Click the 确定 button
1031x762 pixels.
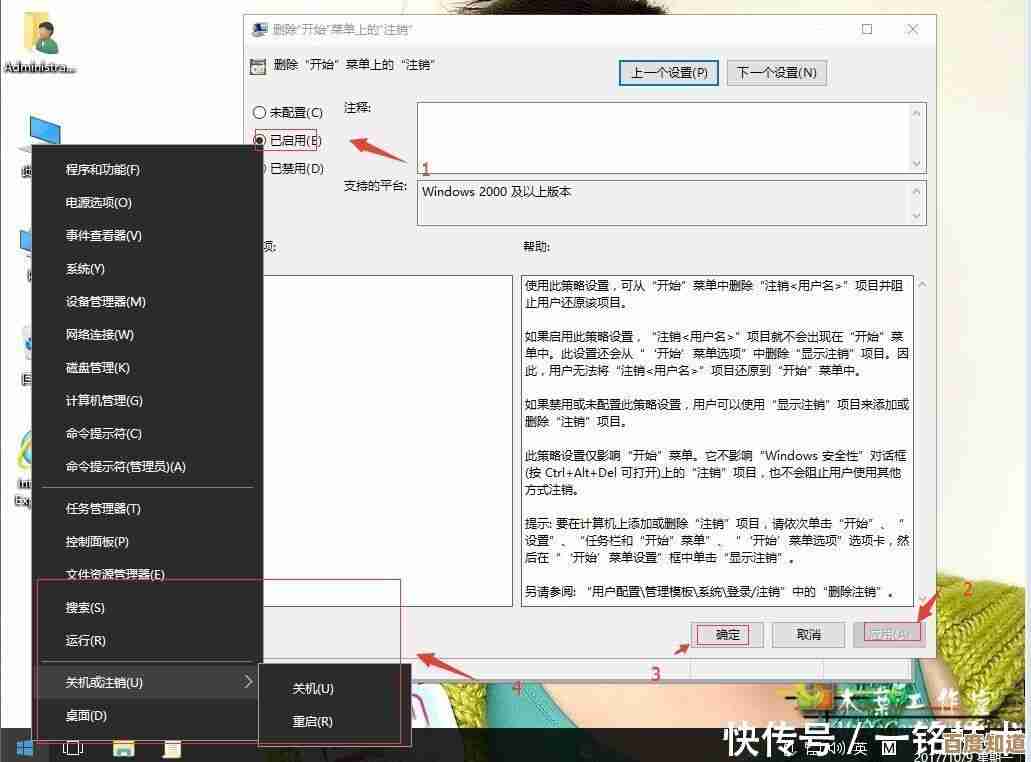coord(728,635)
